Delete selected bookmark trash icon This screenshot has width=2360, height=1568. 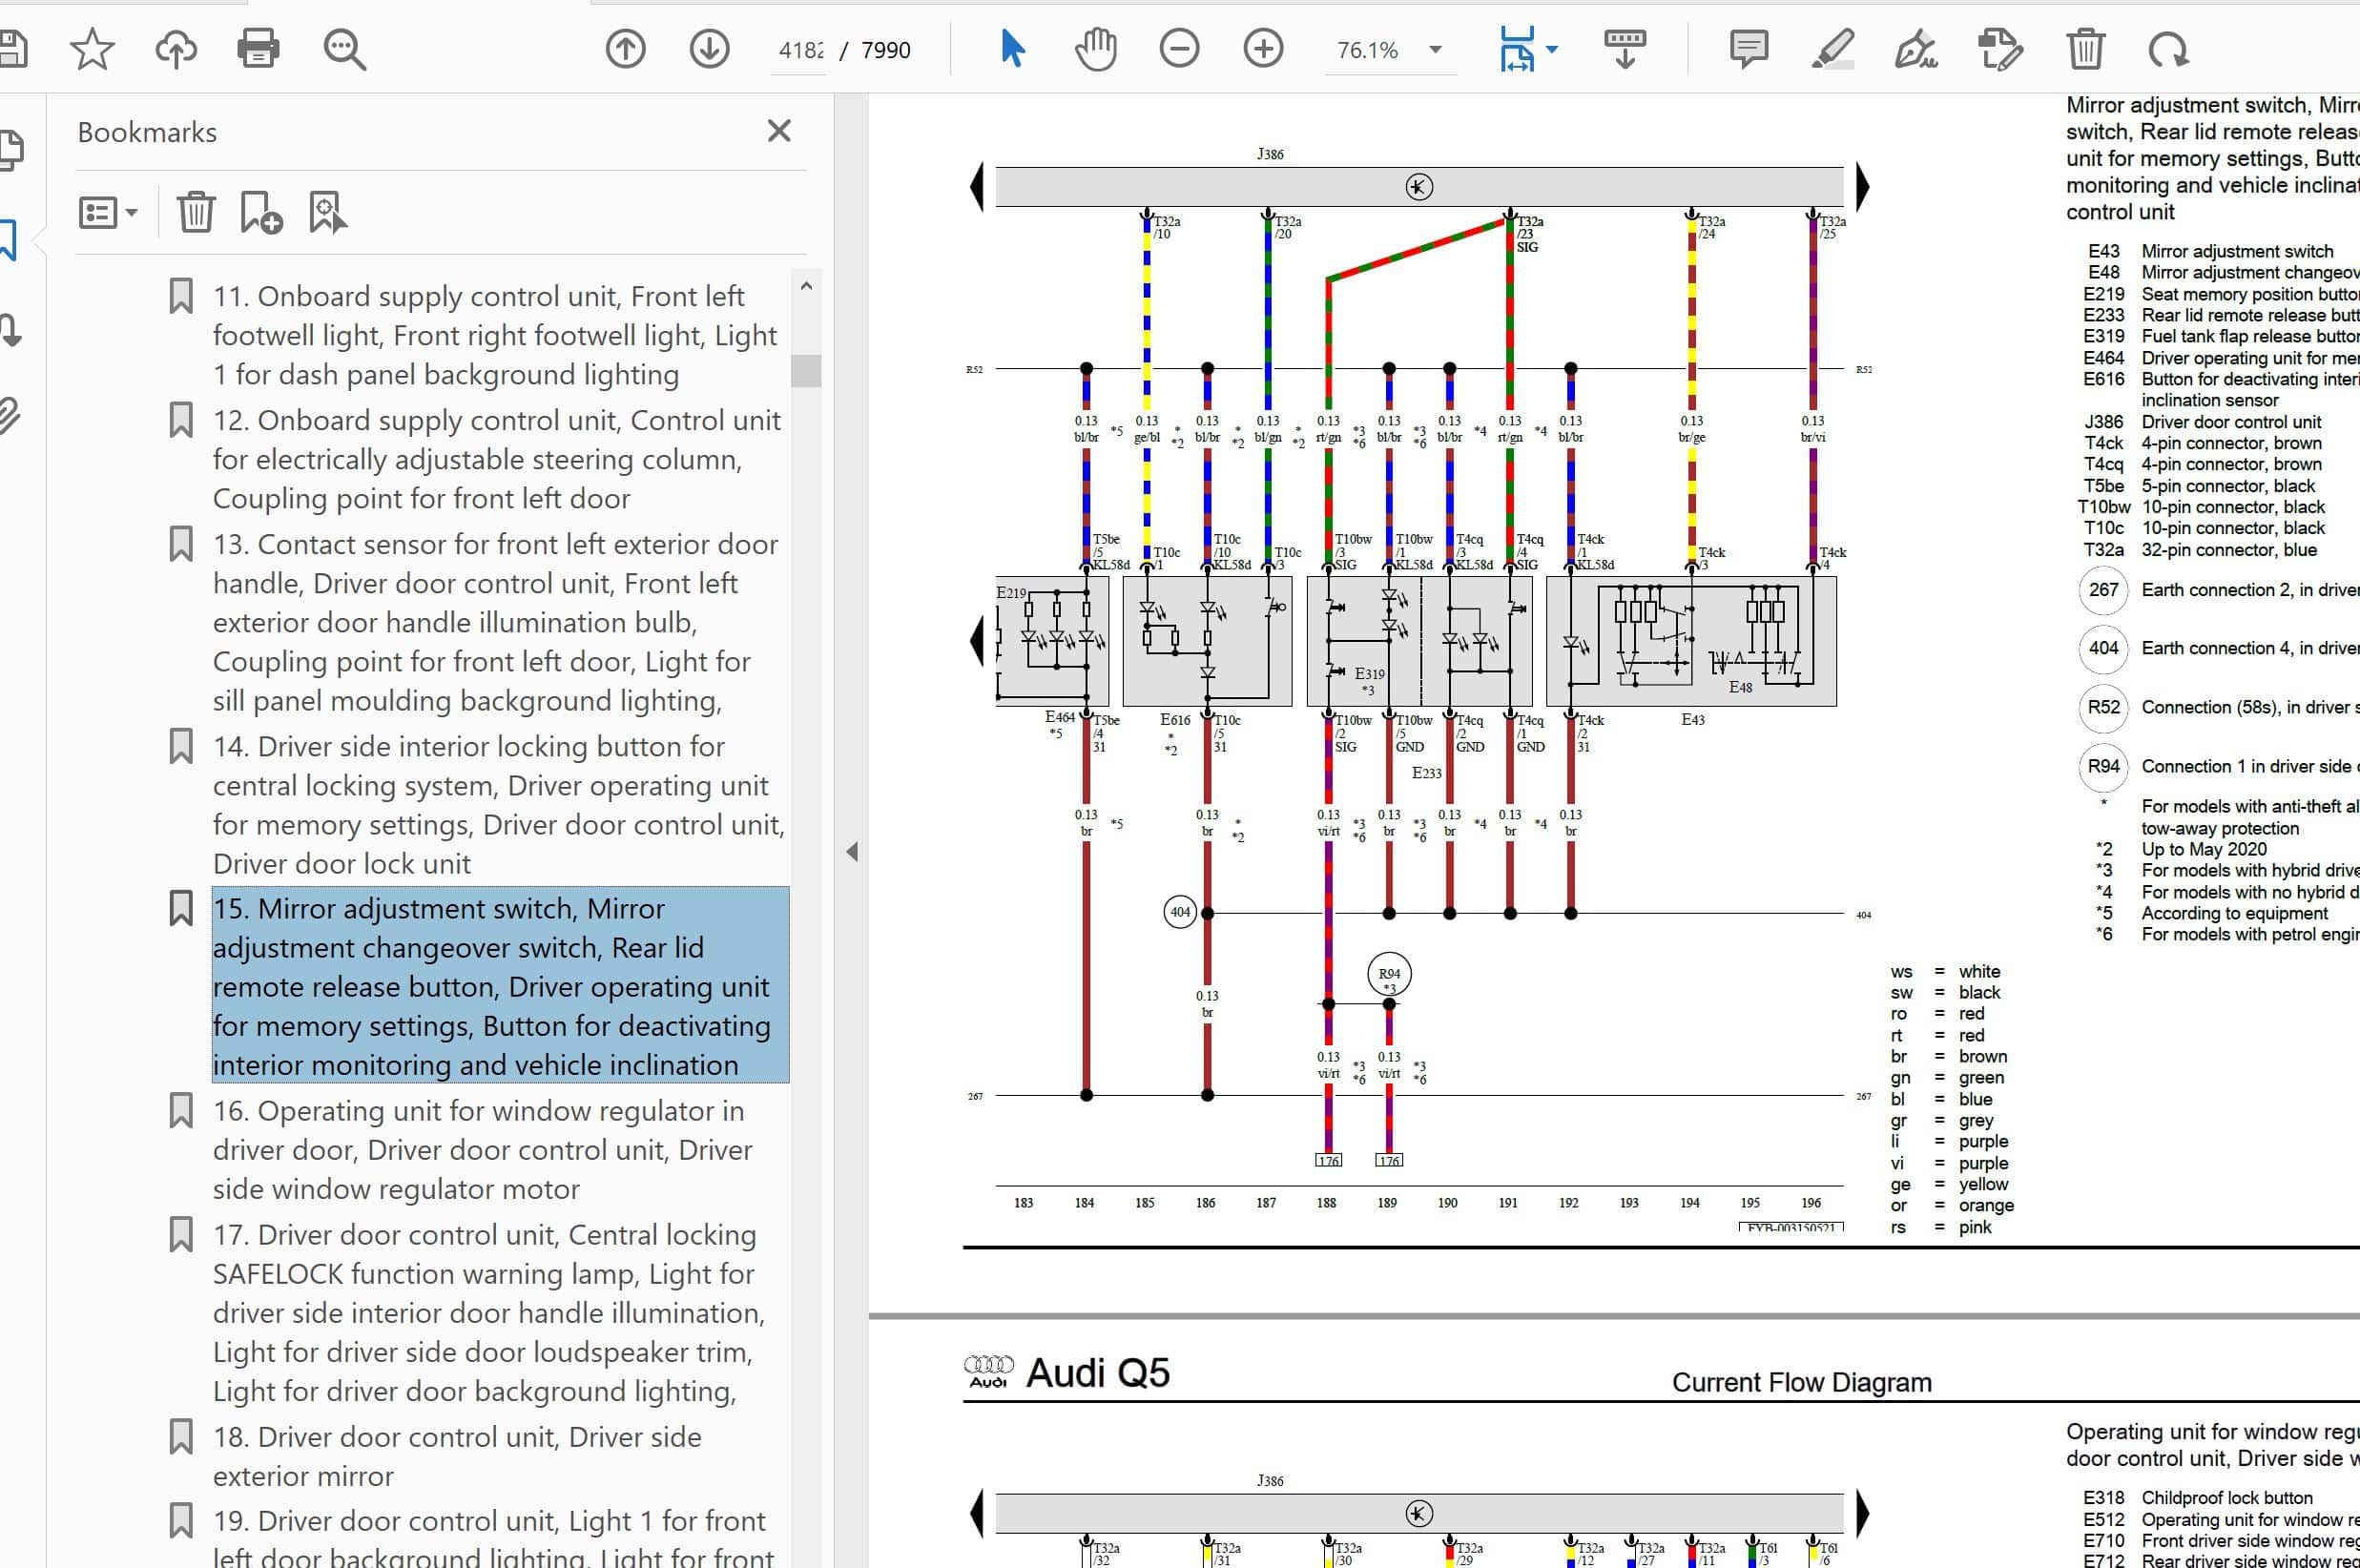196,212
